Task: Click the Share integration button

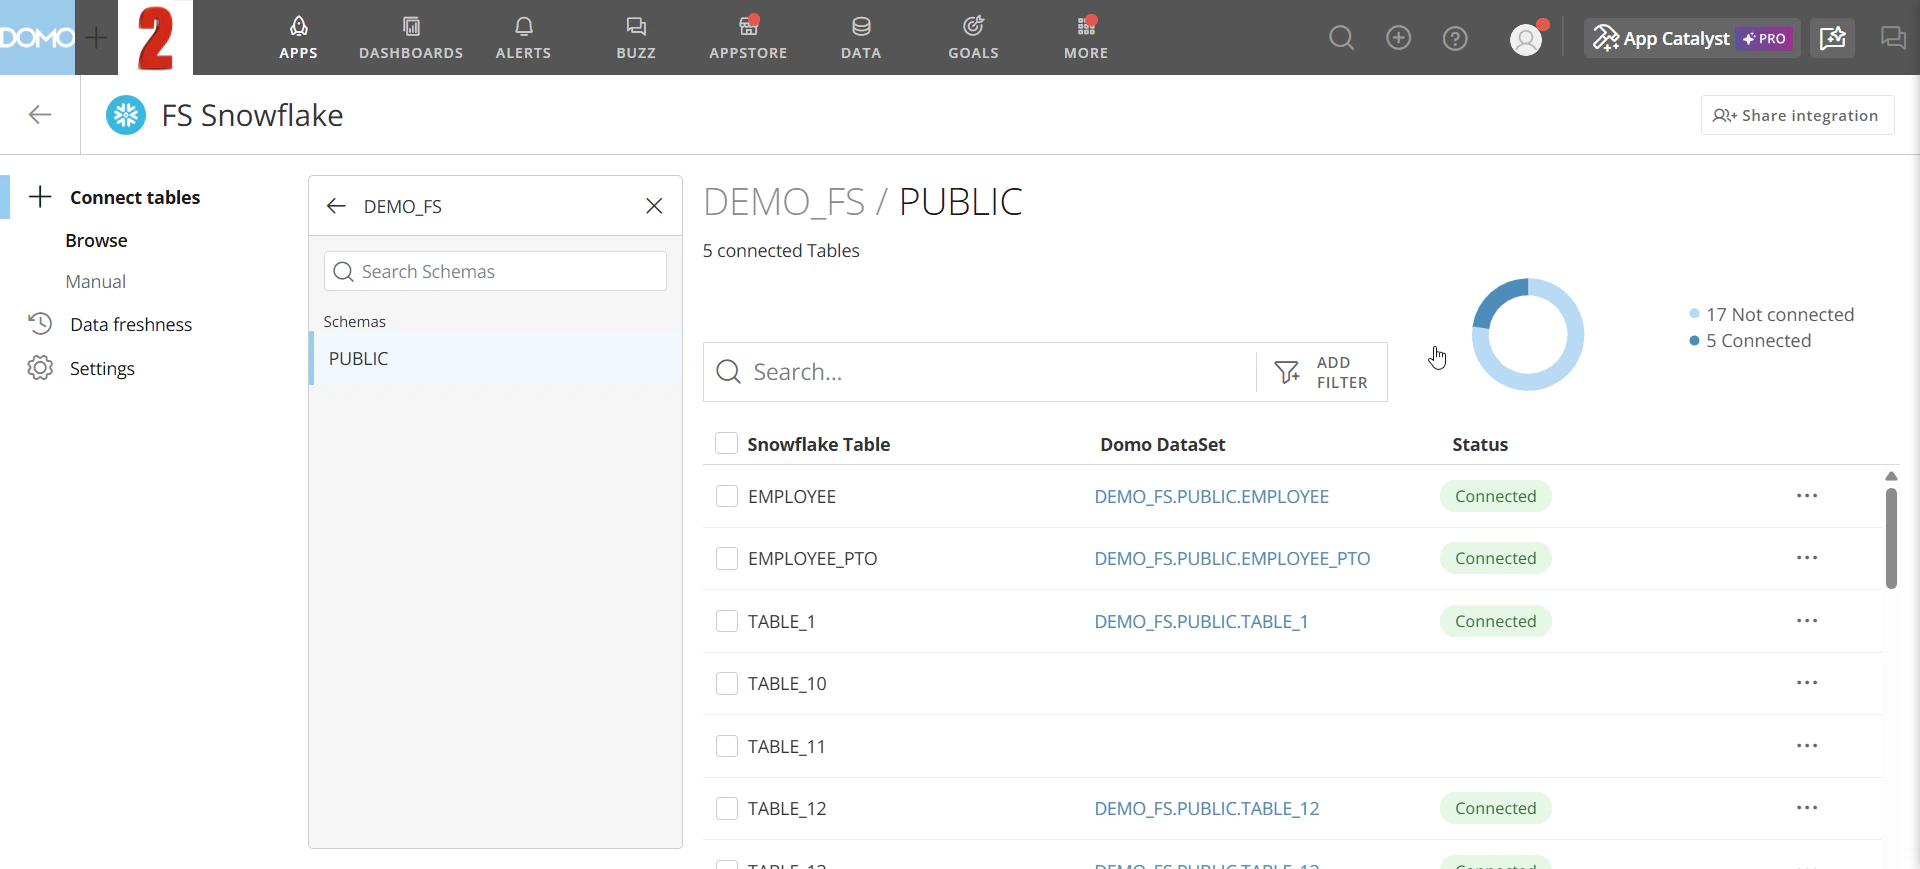Action: pyautogui.click(x=1797, y=115)
